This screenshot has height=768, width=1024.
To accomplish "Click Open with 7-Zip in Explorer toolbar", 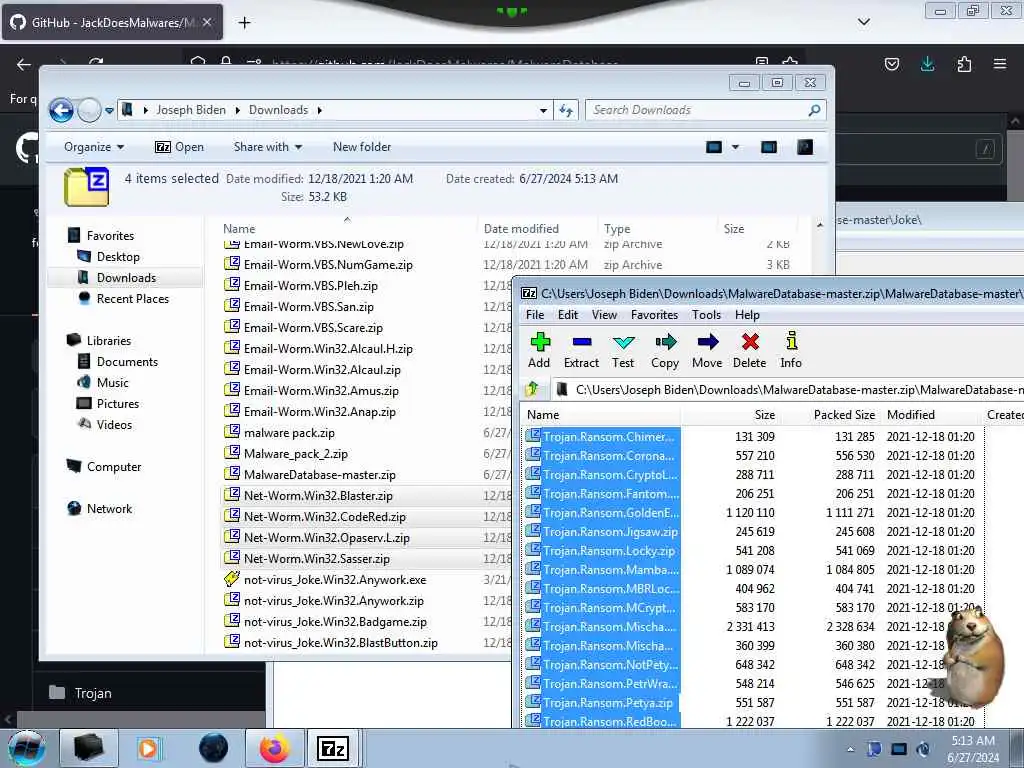I will [180, 147].
